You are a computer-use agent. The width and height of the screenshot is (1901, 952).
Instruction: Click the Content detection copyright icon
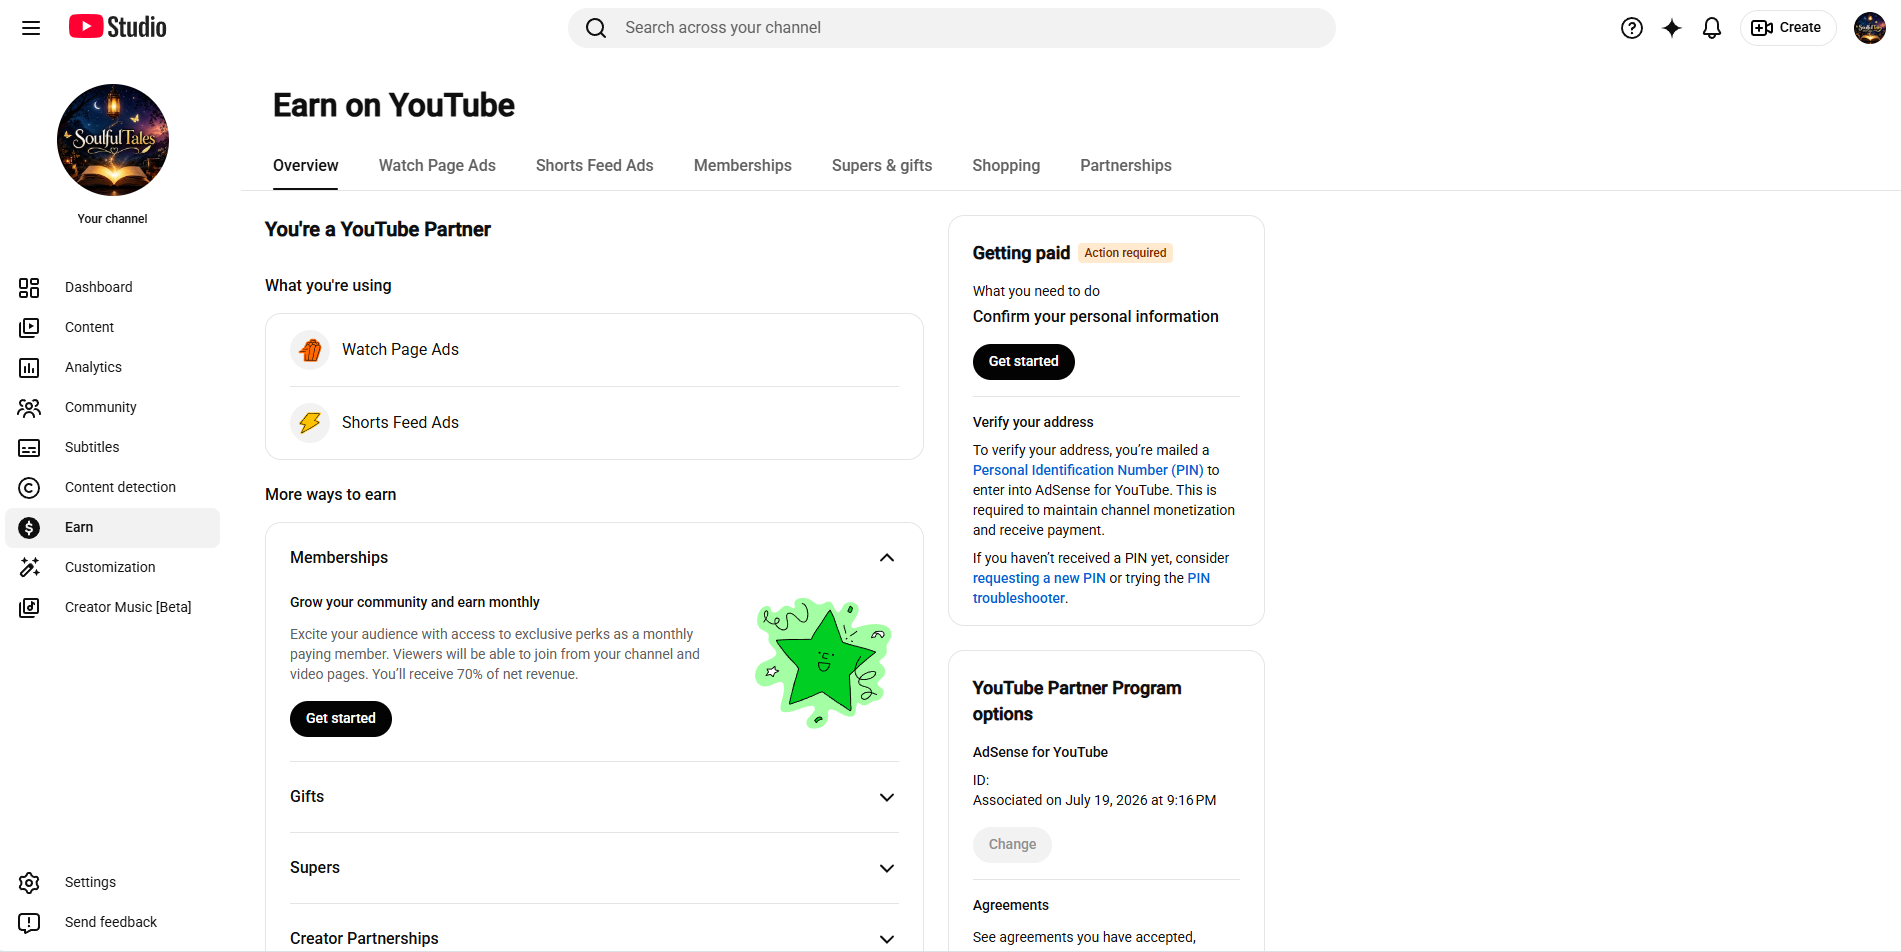coord(29,488)
